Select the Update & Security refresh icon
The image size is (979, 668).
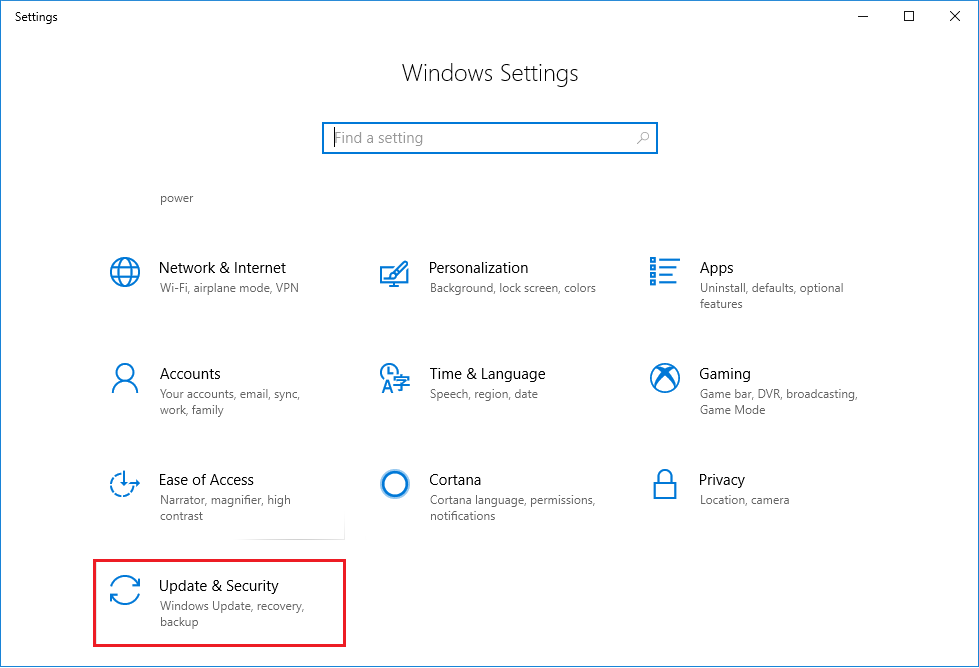124,590
